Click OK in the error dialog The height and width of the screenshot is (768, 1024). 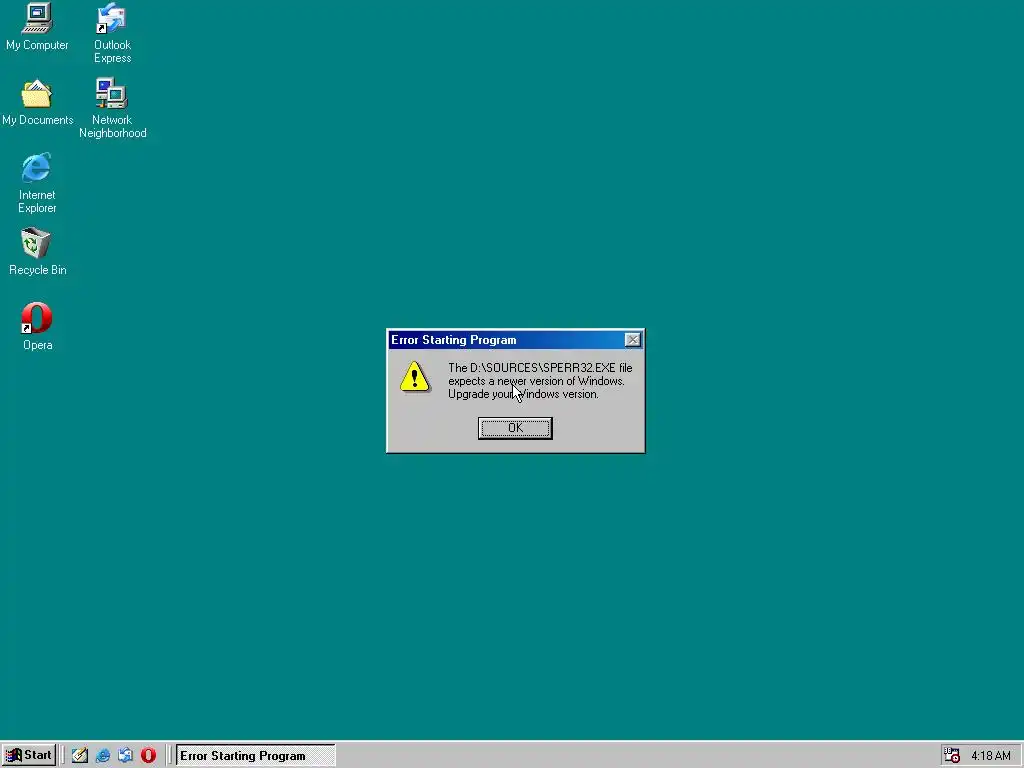pyautogui.click(x=515, y=428)
